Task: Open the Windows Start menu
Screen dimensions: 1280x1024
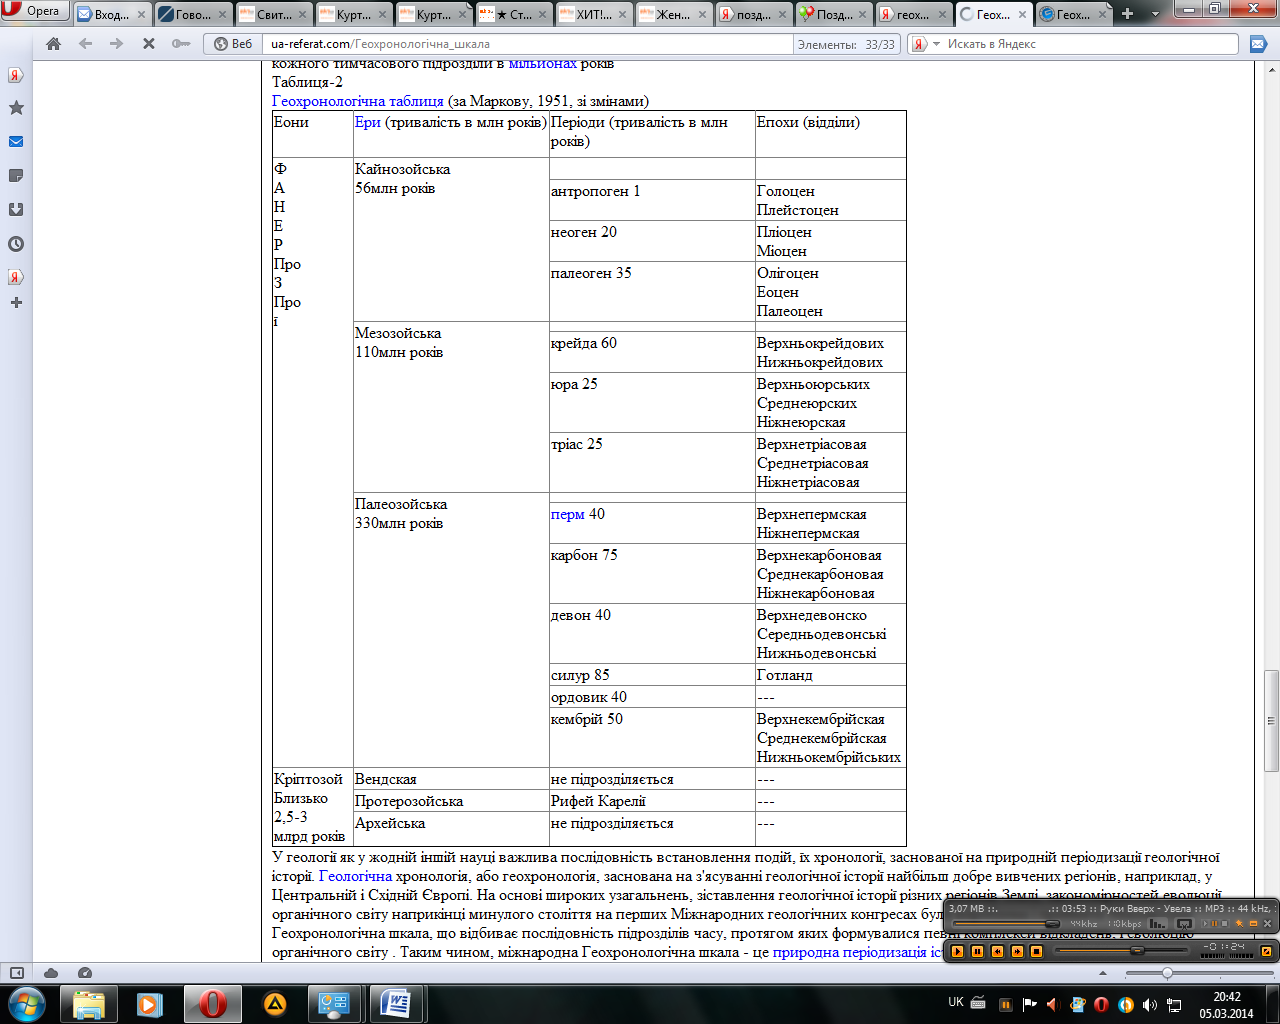Action: [26, 1003]
